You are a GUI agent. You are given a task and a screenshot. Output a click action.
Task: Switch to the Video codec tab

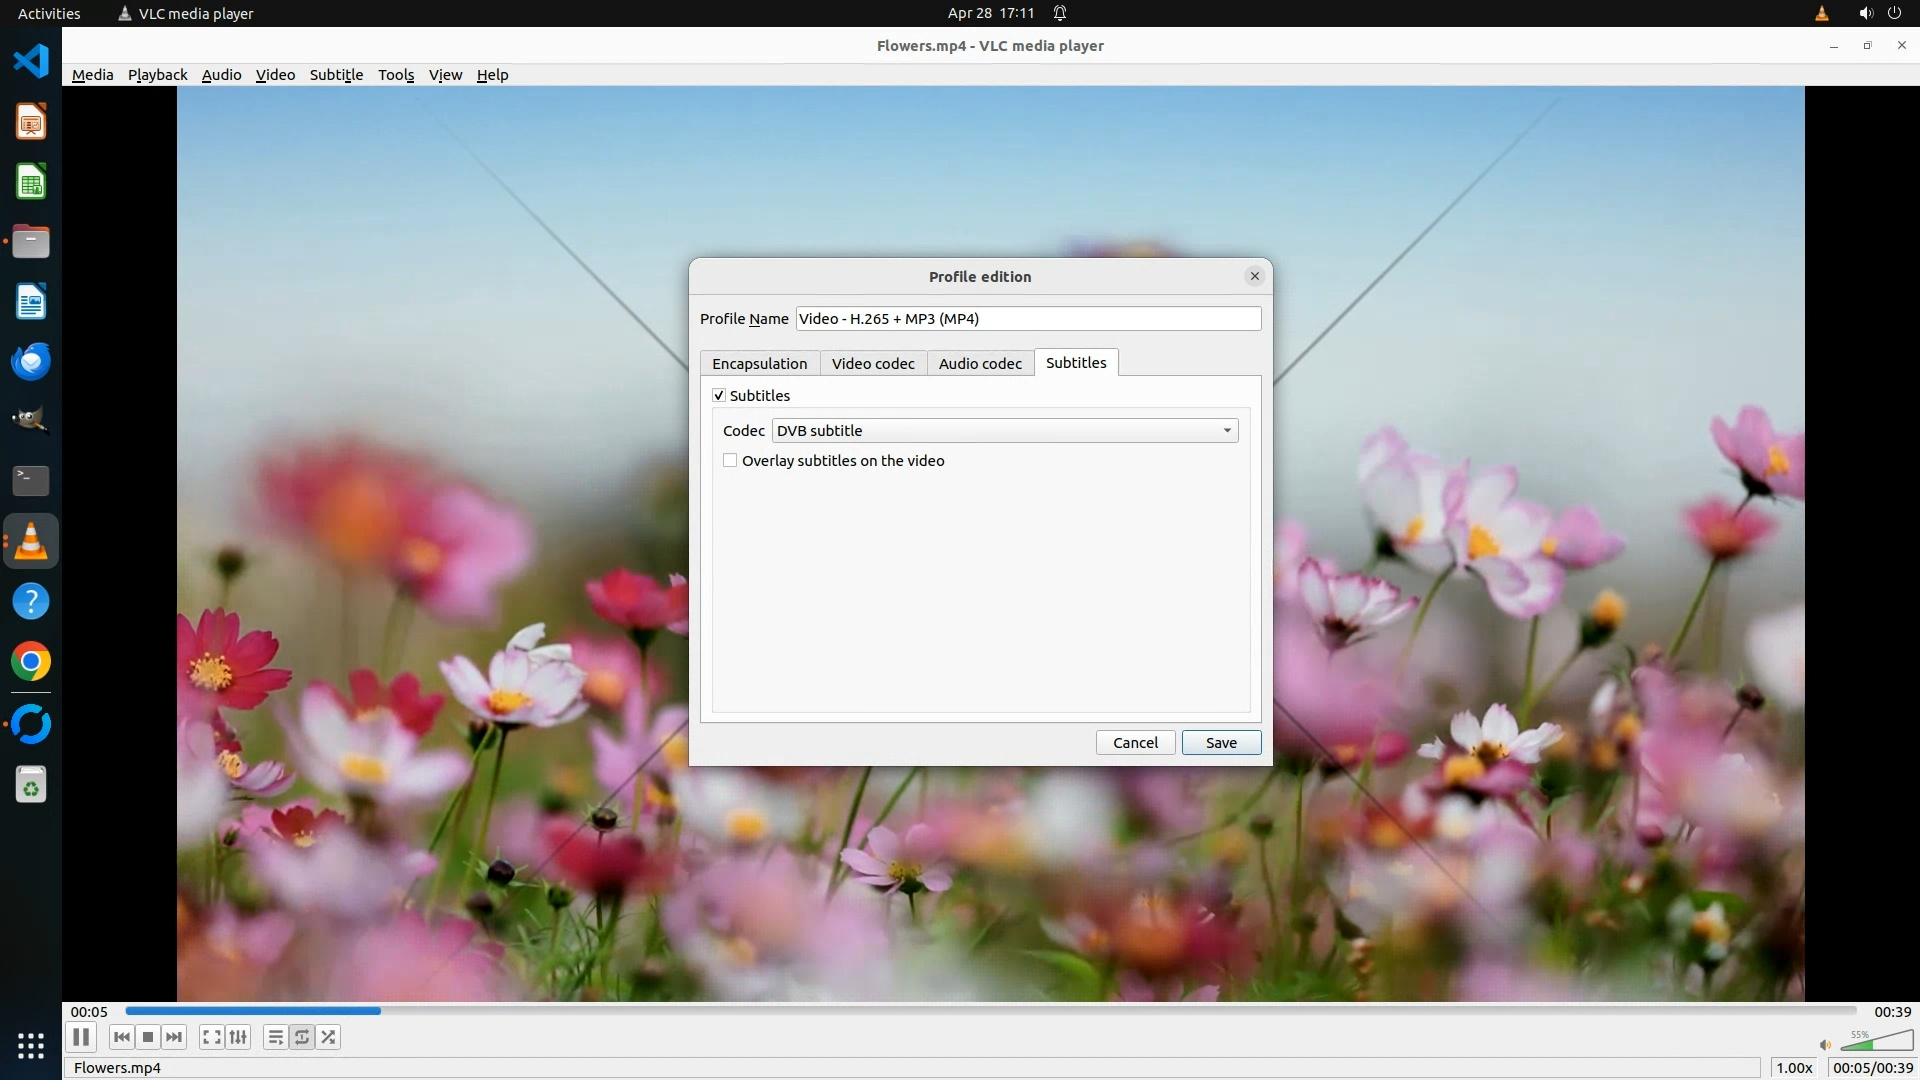click(x=873, y=364)
